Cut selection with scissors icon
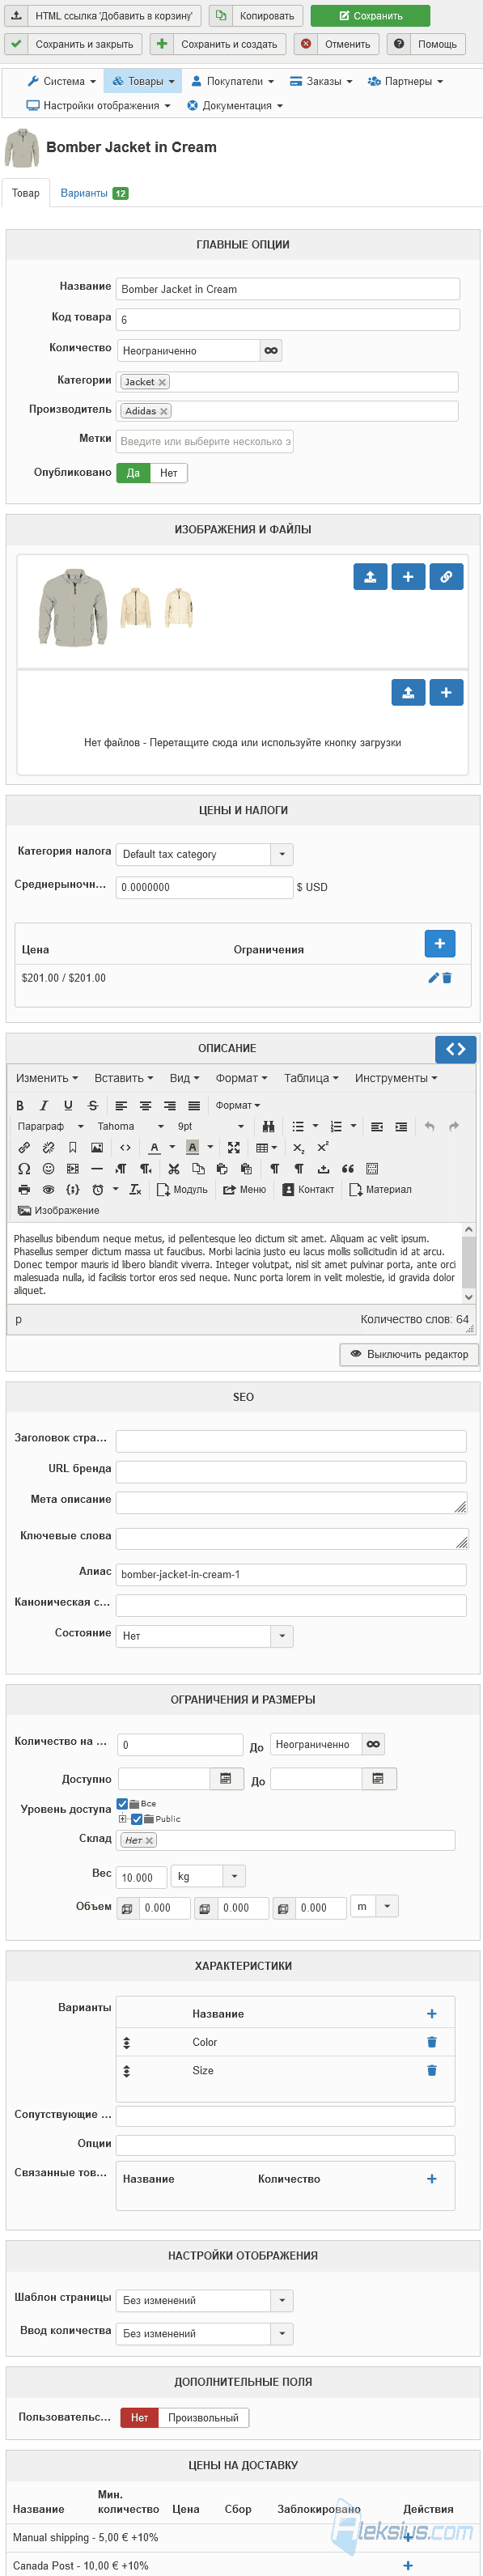The width and height of the screenshot is (483, 2576). click(174, 1168)
